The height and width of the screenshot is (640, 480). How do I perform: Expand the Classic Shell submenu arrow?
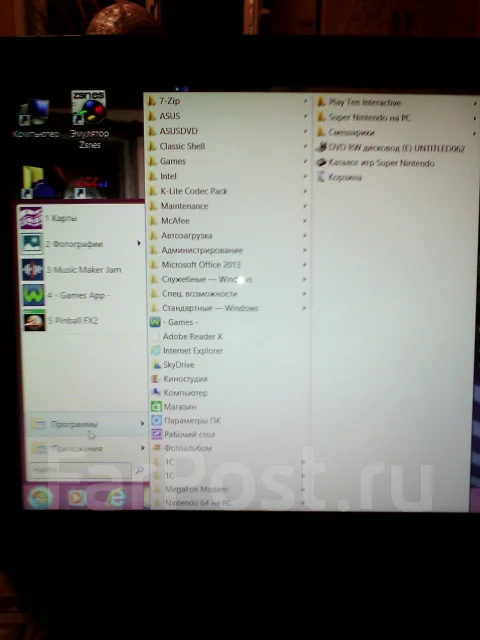coord(305,146)
